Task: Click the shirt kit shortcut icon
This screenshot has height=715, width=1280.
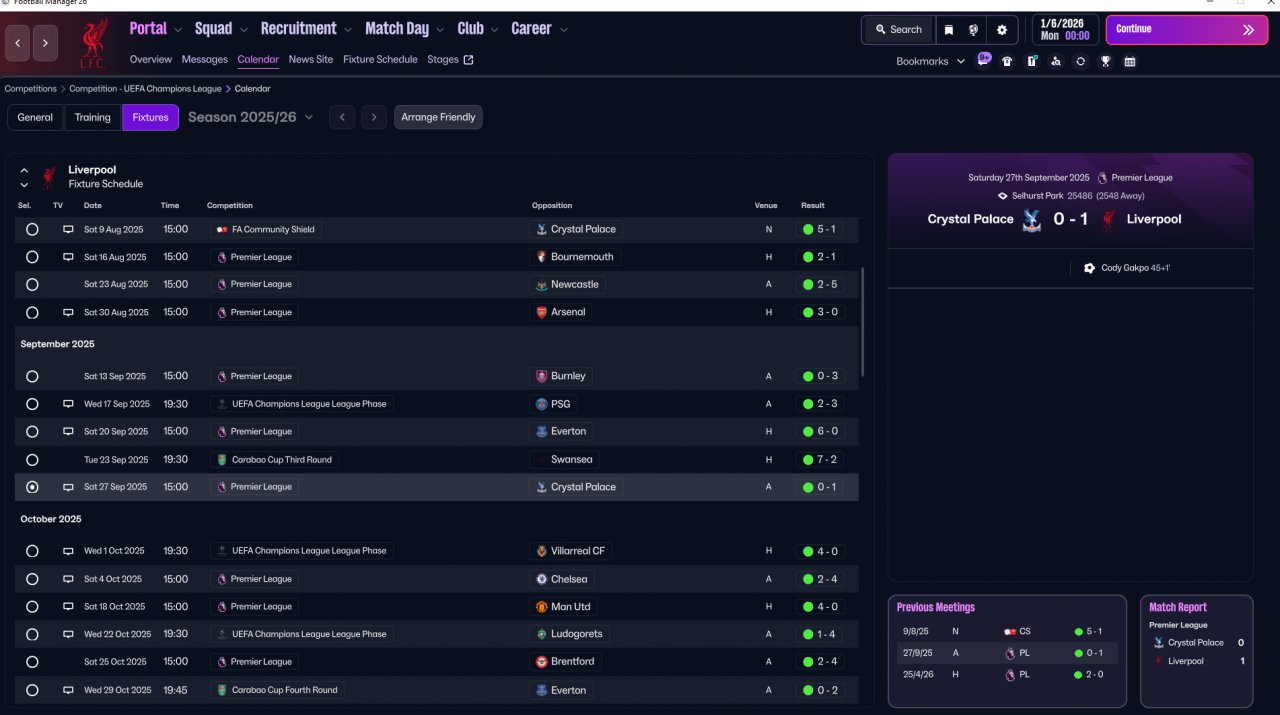Action: click(1007, 61)
